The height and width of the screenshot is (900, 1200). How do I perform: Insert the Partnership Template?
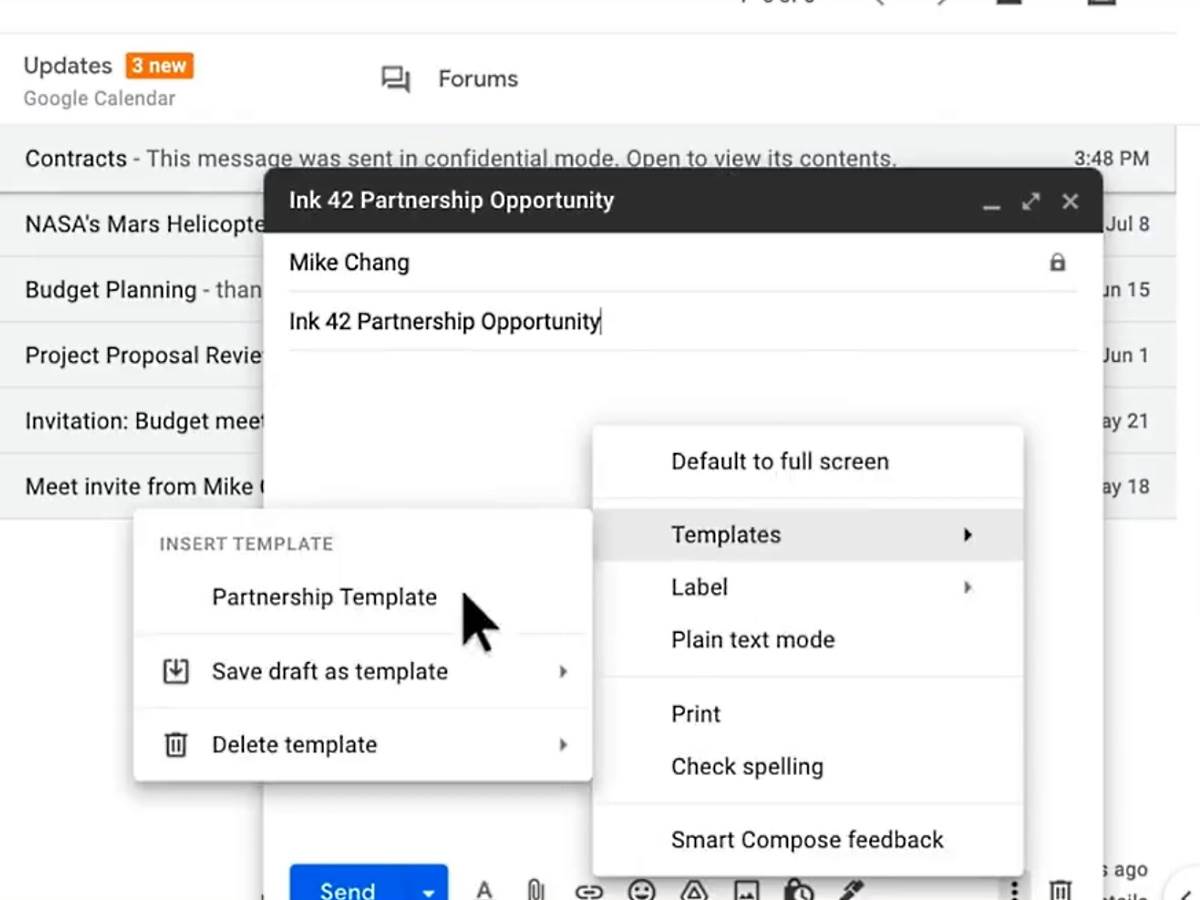click(x=324, y=597)
